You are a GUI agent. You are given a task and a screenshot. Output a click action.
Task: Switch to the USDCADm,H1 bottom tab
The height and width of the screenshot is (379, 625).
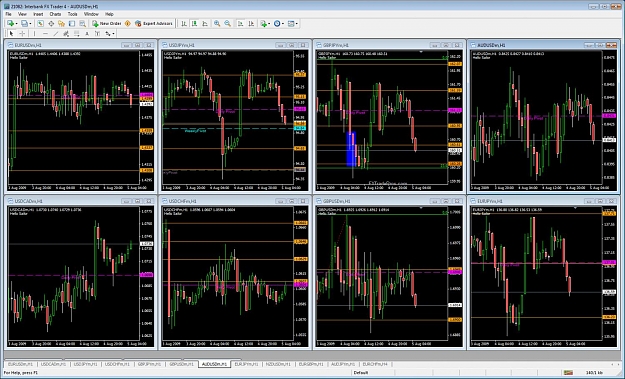coord(53,364)
